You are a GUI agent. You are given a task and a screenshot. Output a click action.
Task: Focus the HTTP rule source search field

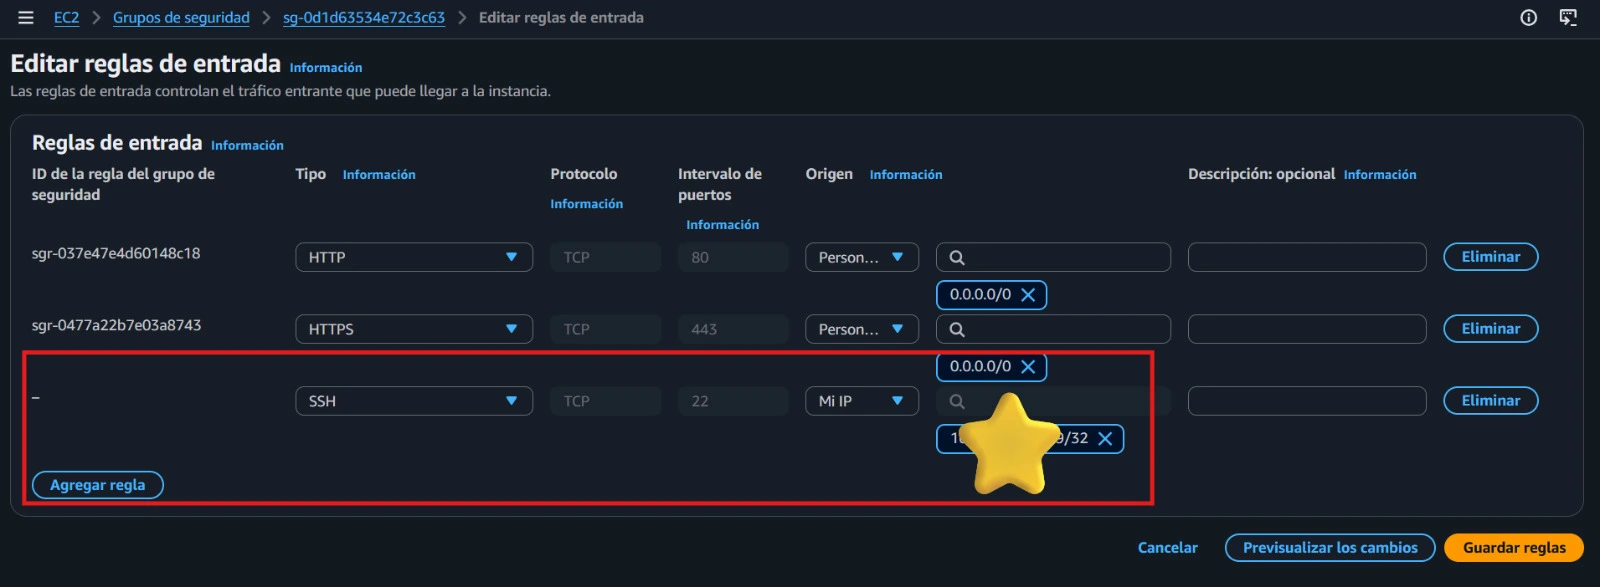[1053, 257]
